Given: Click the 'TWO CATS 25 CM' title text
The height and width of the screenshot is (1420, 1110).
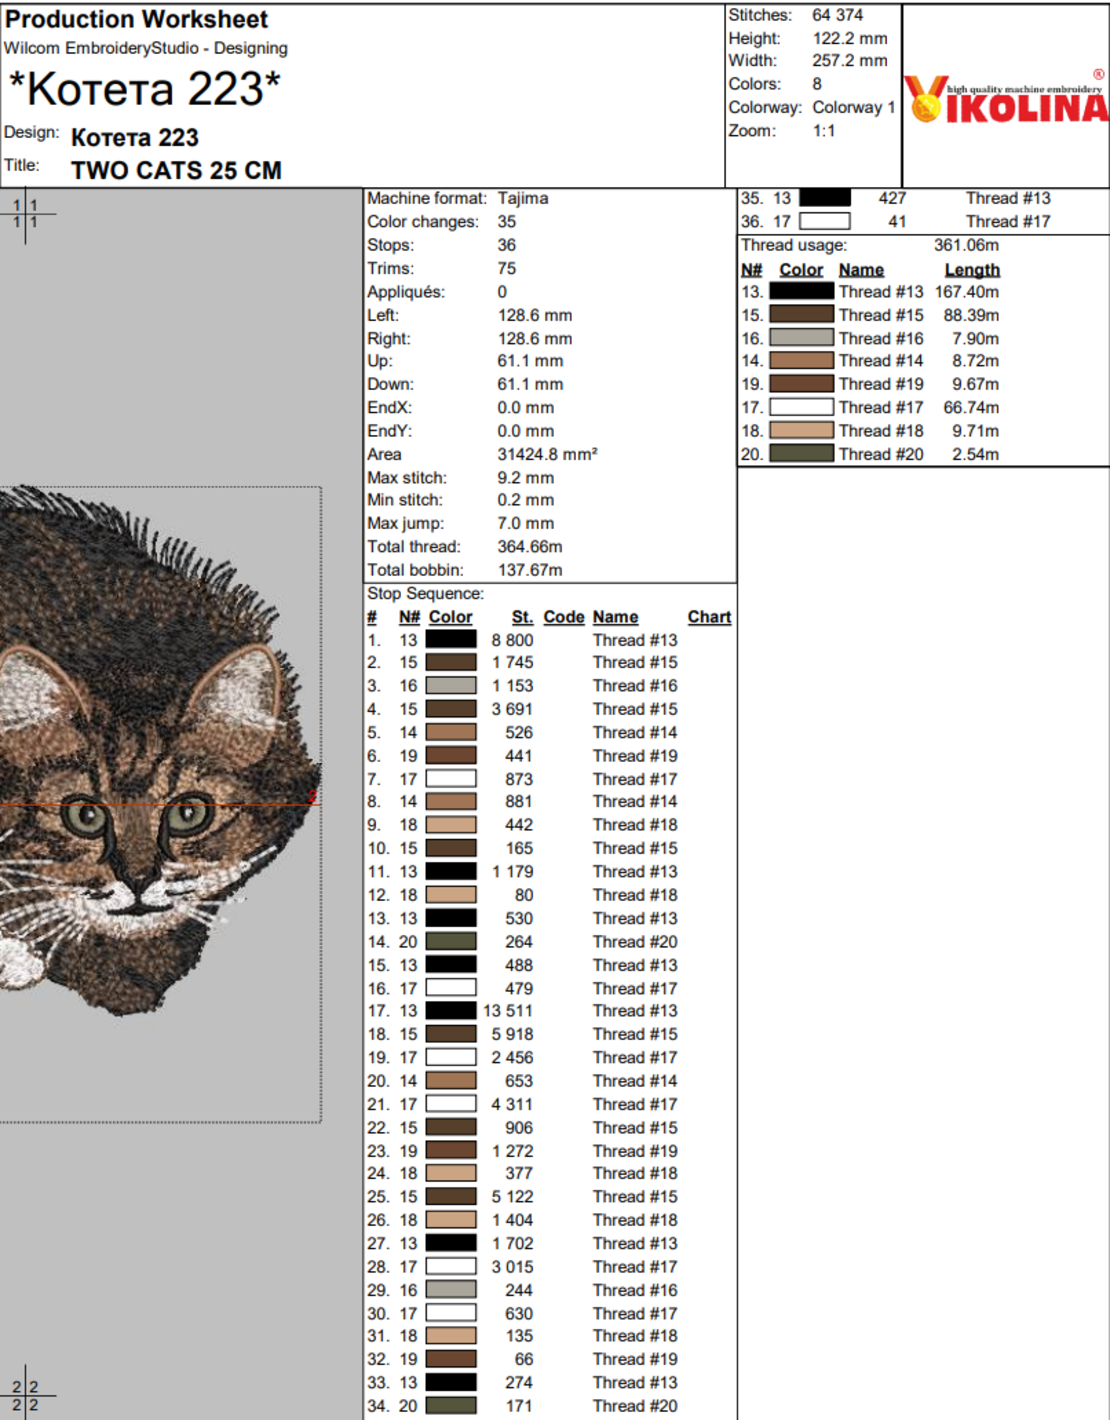Looking at the screenshot, I should click(x=176, y=171).
